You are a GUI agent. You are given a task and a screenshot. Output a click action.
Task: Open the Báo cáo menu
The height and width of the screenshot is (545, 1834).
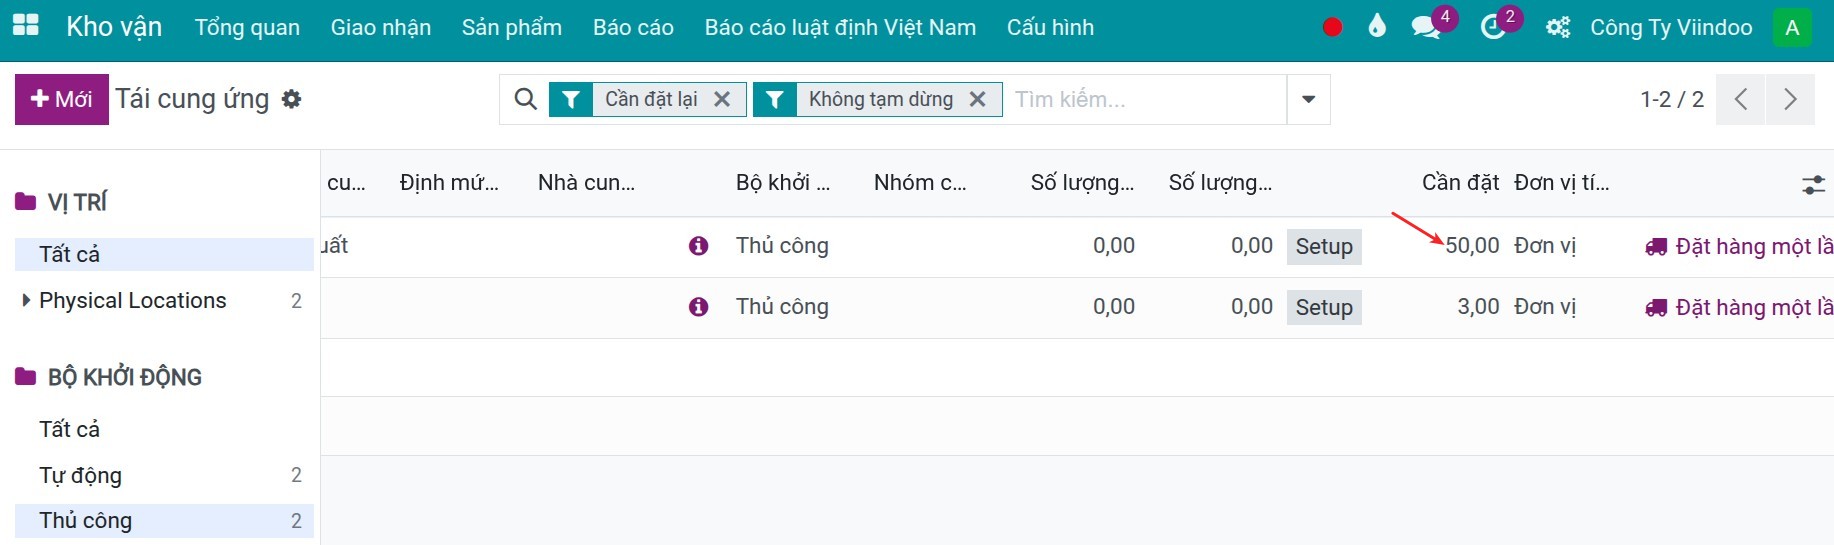(633, 27)
